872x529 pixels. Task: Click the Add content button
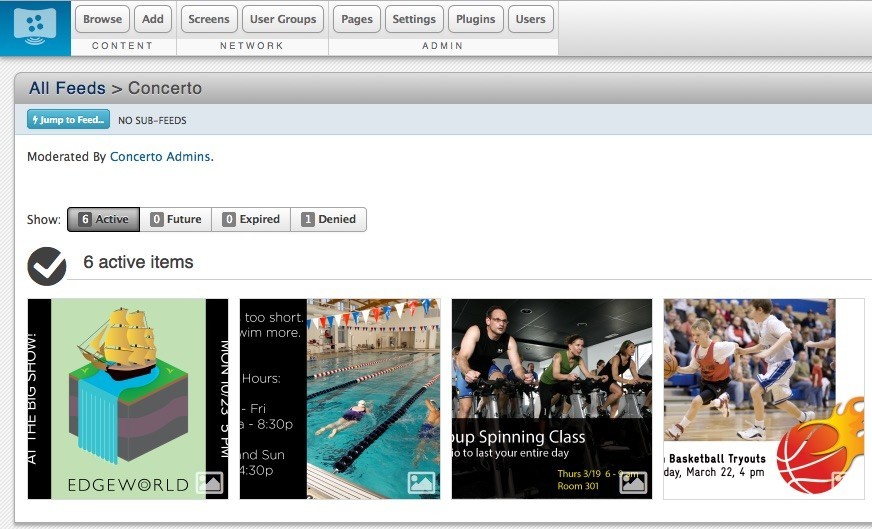click(x=153, y=19)
